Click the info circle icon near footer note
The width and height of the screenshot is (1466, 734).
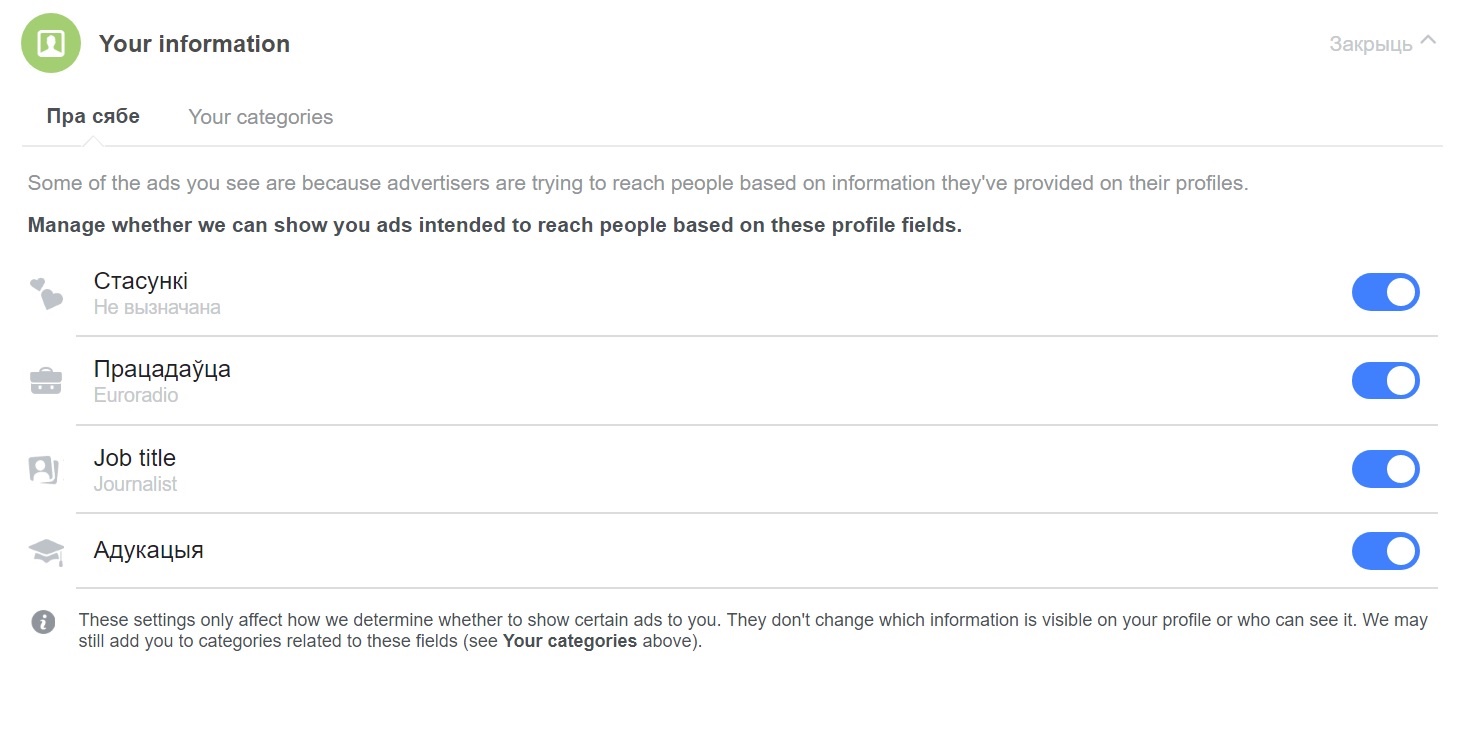[x=43, y=622]
